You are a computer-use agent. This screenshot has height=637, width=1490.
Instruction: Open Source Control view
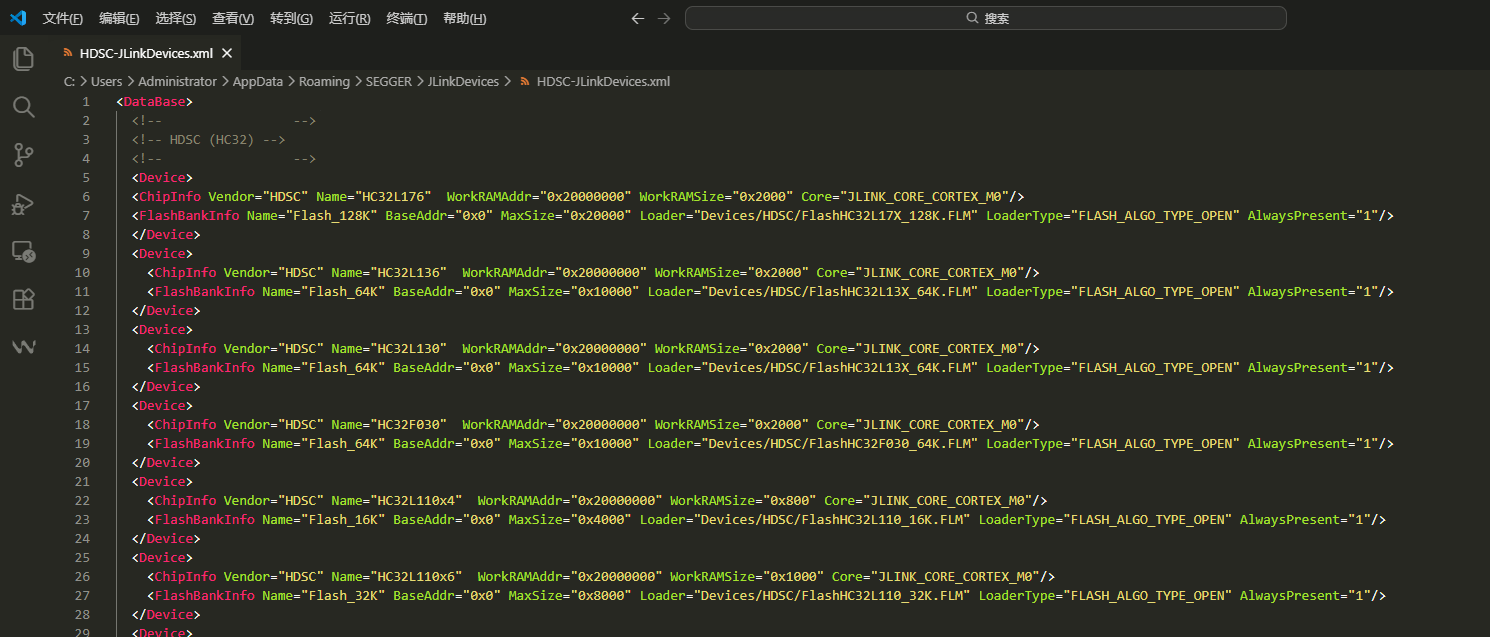[23, 155]
